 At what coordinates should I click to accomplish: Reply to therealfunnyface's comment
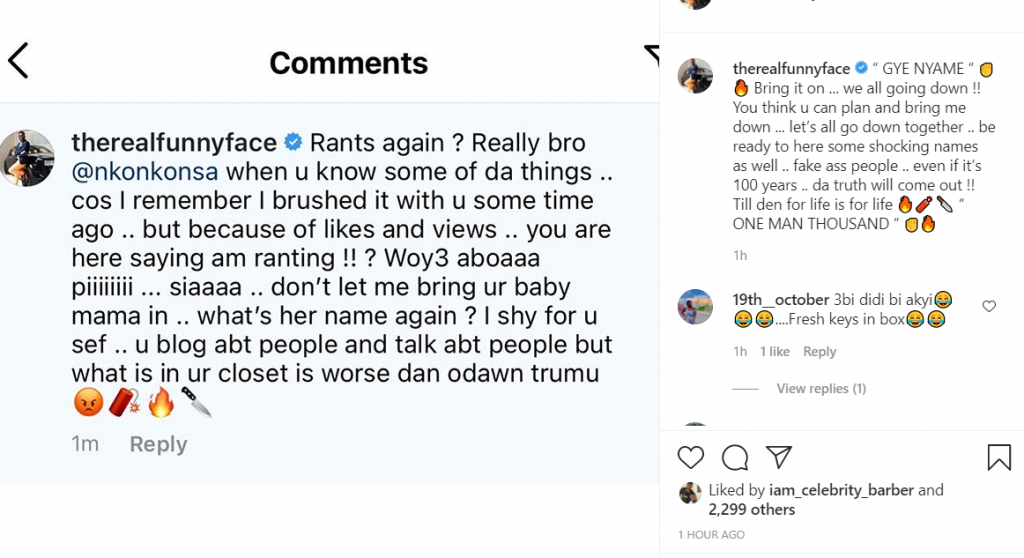pos(158,444)
